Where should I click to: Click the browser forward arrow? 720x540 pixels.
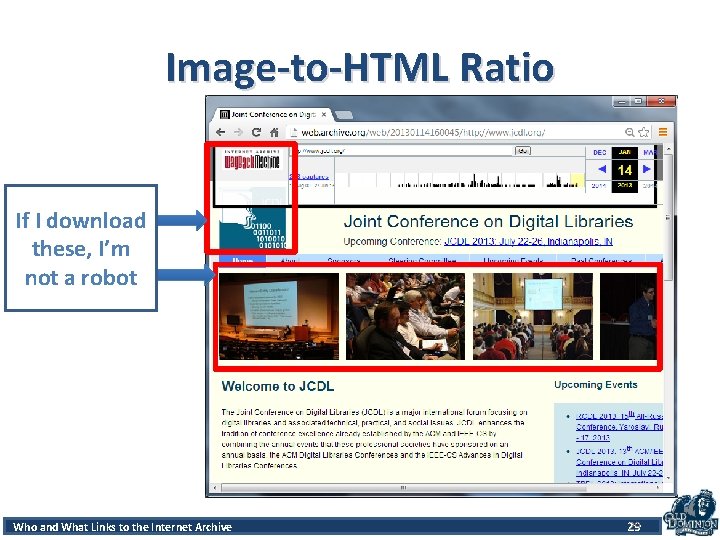click(238, 132)
